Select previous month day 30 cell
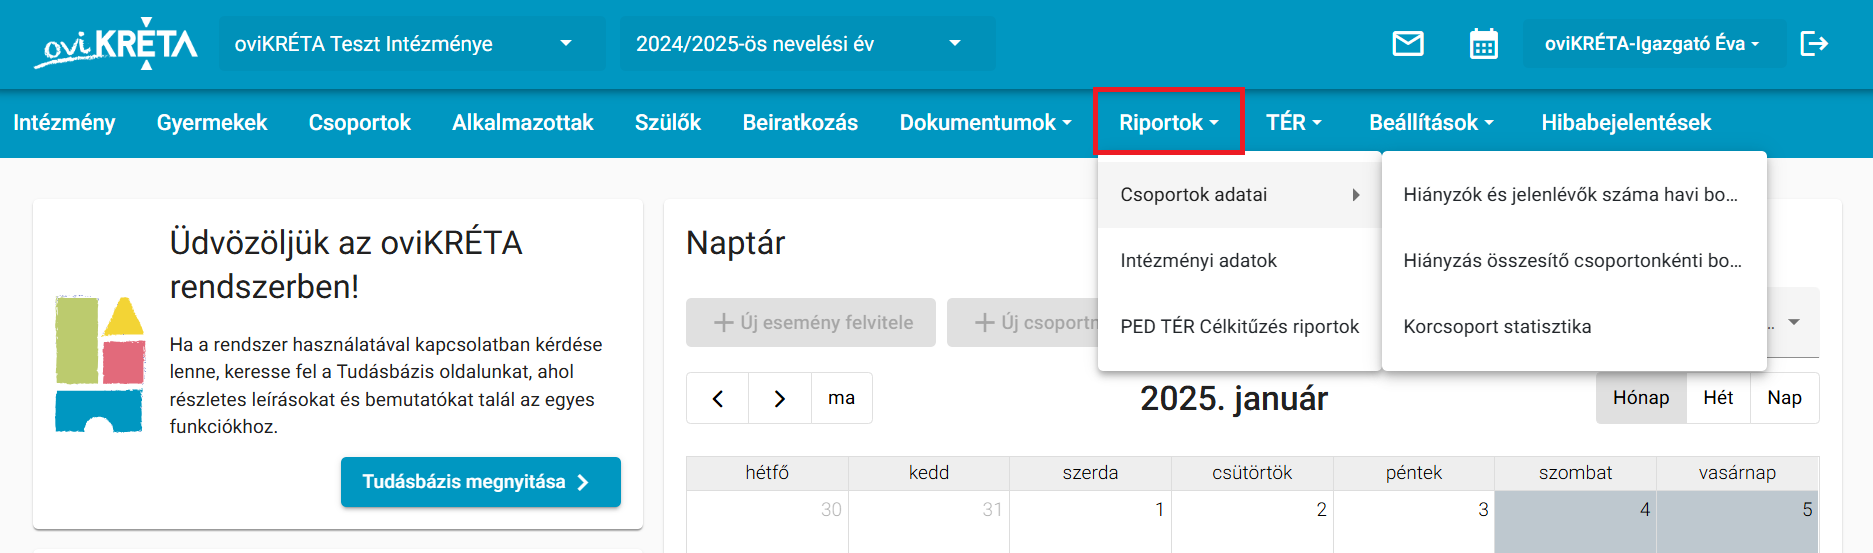 (x=767, y=521)
